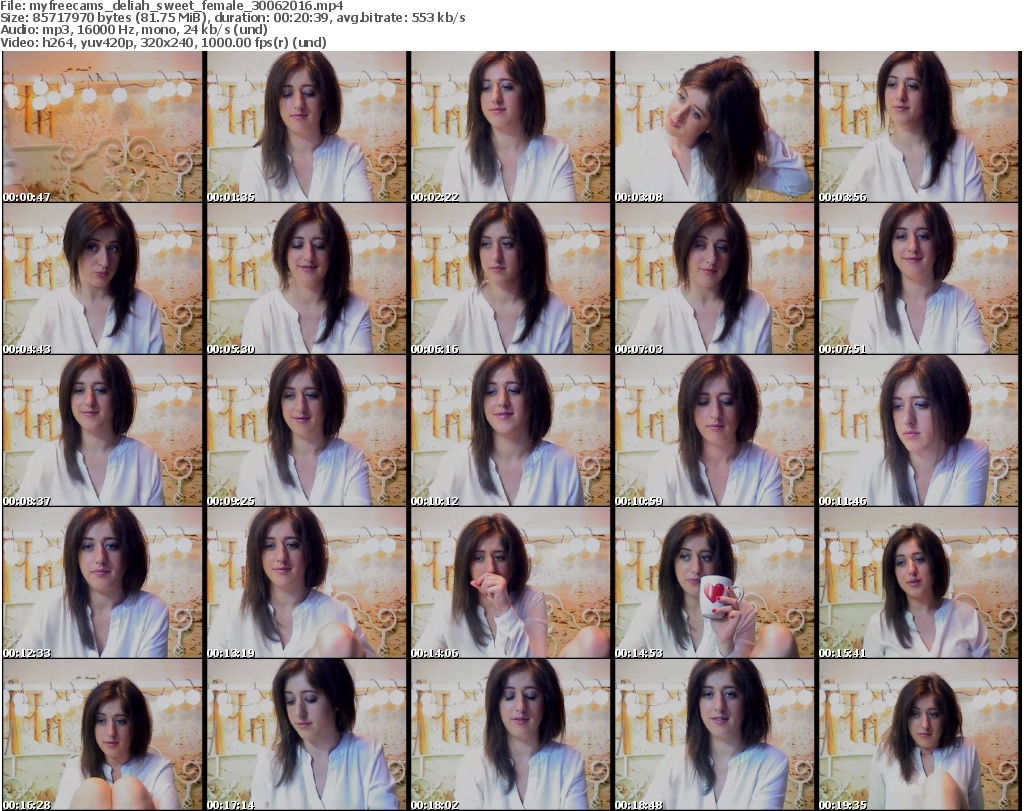Viewport: 1024px width, 811px height.
Task: Click the frame showing the heart mug
Action: tap(714, 583)
